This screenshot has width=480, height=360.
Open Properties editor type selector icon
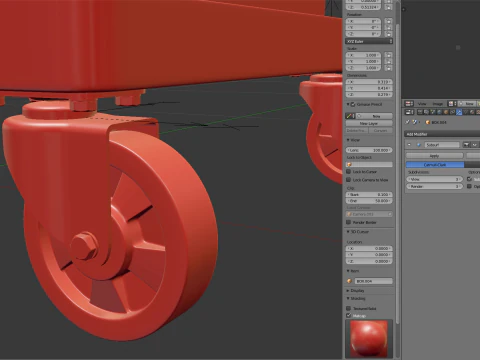tap(409, 112)
